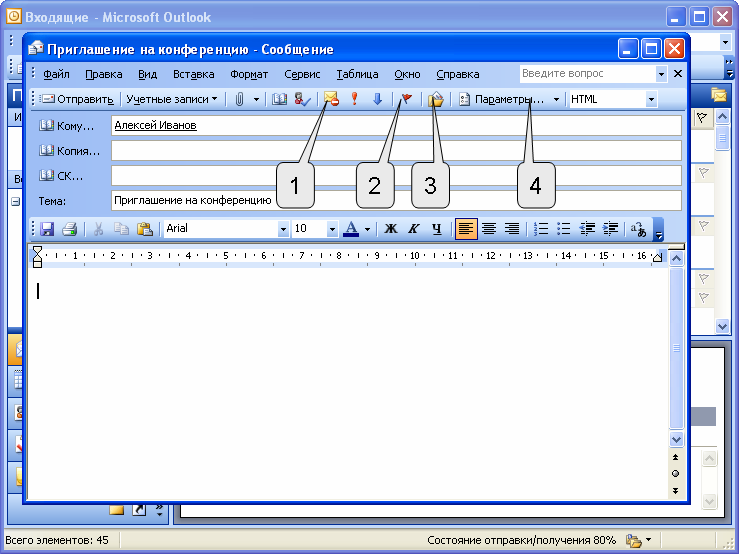Open the Файл menu
Image resolution: width=739 pixels, height=554 pixels.
pos(56,74)
